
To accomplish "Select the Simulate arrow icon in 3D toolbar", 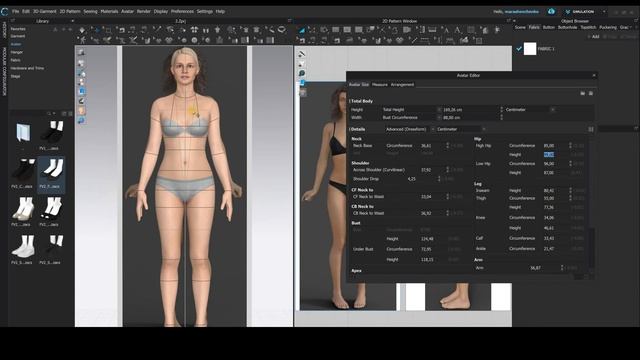I will [82, 30].
